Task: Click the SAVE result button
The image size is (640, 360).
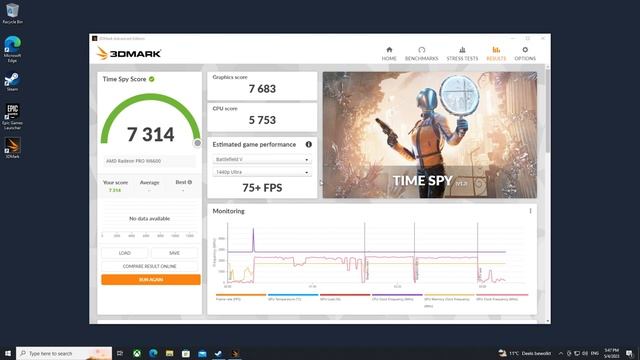Action: tap(174, 253)
